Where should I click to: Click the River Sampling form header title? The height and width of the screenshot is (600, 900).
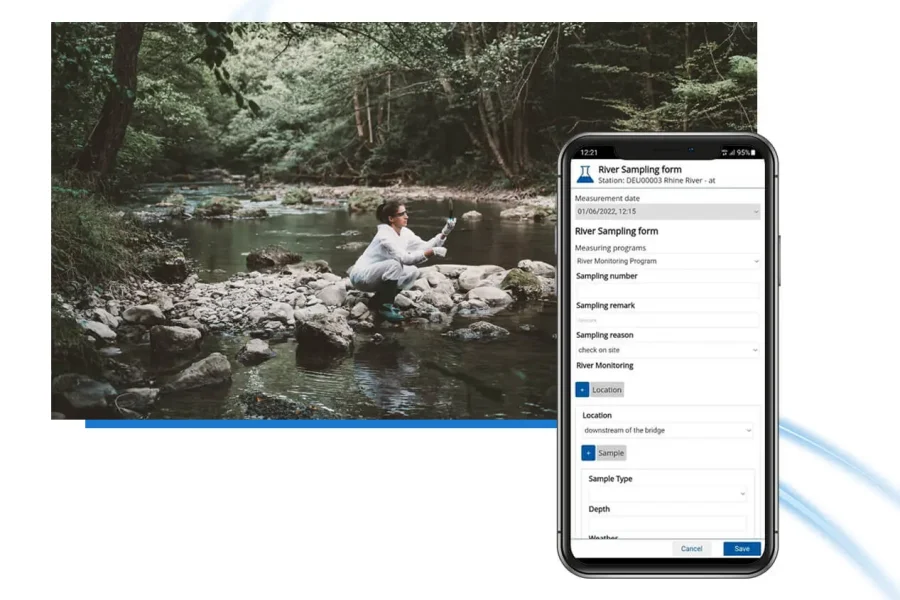click(x=640, y=170)
